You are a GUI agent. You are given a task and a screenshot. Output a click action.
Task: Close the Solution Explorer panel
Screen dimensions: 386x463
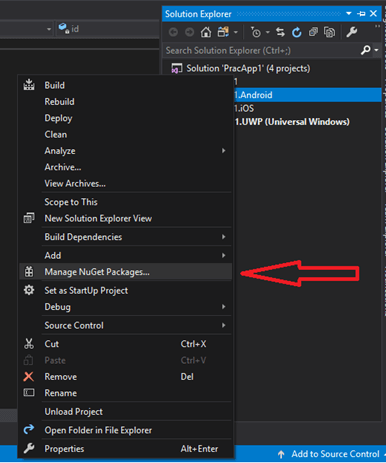[373, 14]
